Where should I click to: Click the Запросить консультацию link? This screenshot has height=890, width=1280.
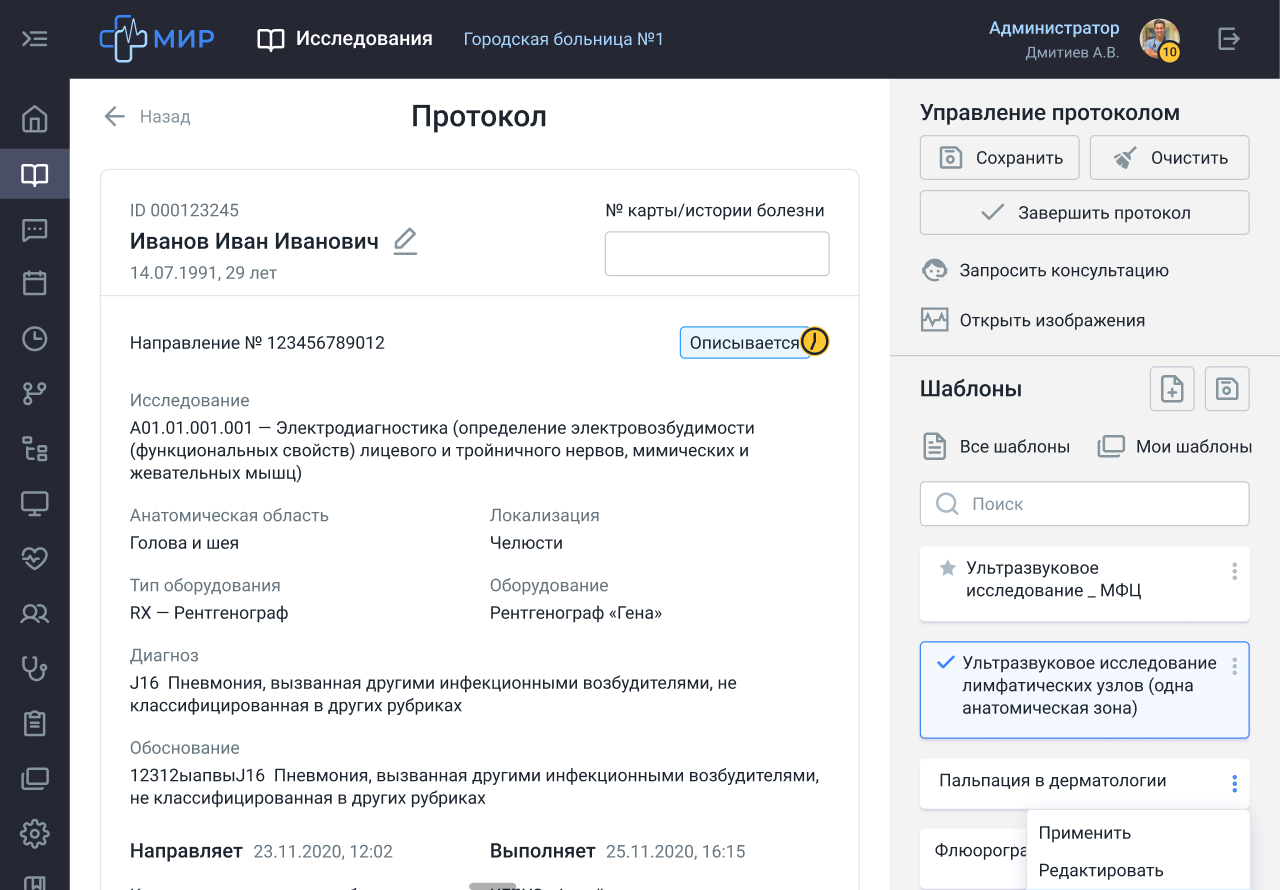click(1063, 270)
